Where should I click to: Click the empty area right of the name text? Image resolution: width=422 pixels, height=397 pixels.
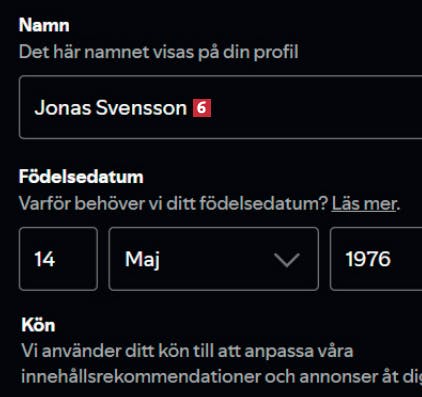[317, 107]
